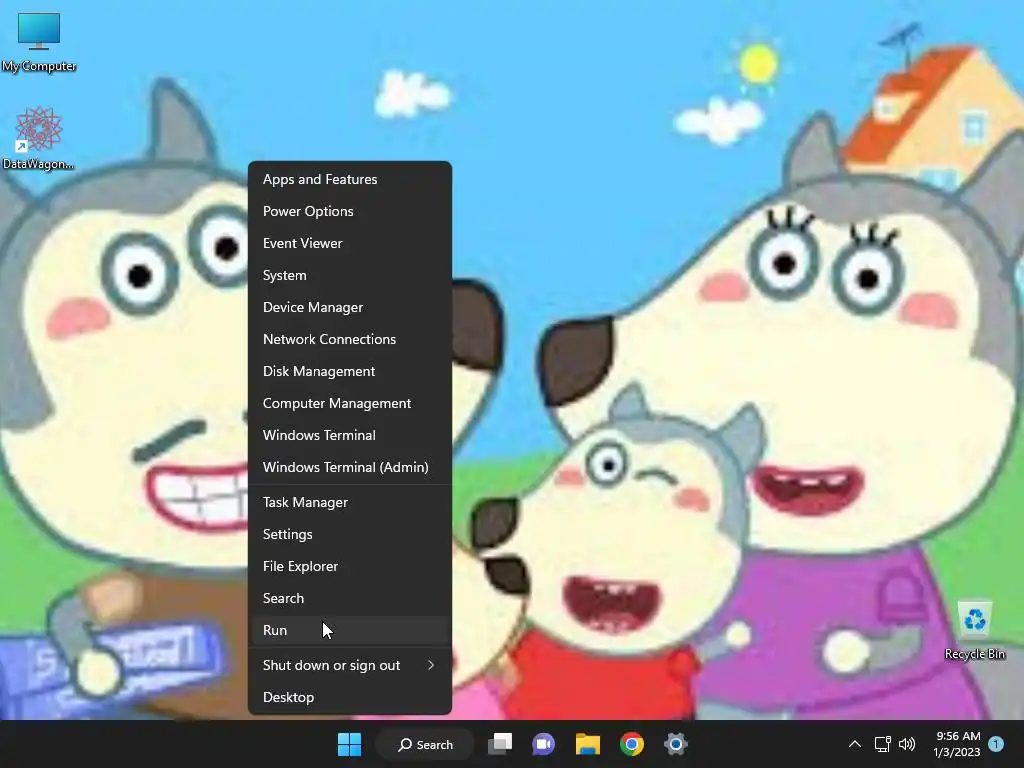This screenshot has height=768, width=1024.
Task: Open the notification count badge
Action: point(995,743)
